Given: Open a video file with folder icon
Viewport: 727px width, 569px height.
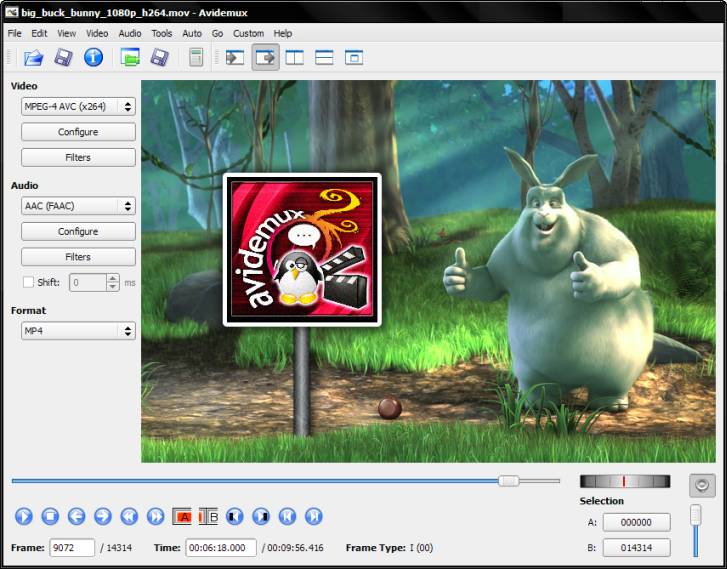Looking at the screenshot, I should [x=34, y=58].
